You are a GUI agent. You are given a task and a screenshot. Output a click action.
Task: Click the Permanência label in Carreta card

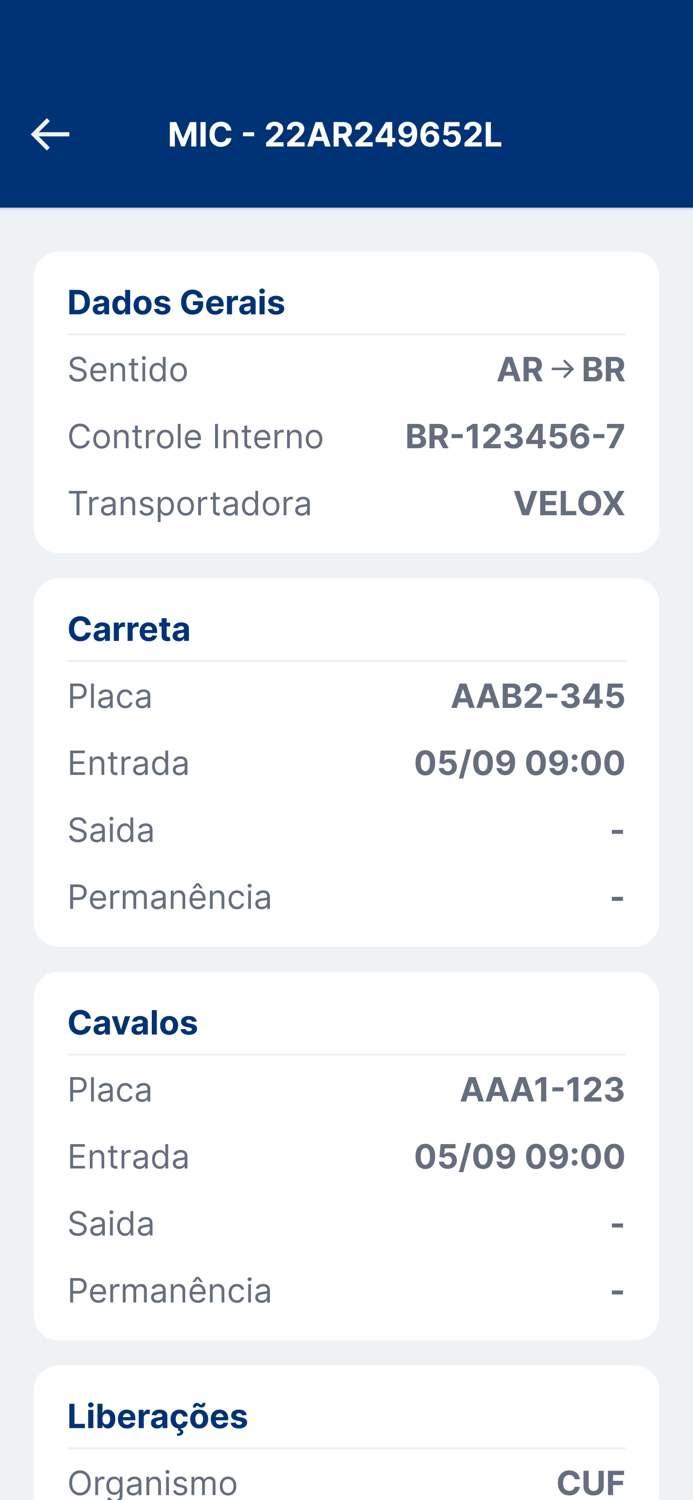point(170,896)
